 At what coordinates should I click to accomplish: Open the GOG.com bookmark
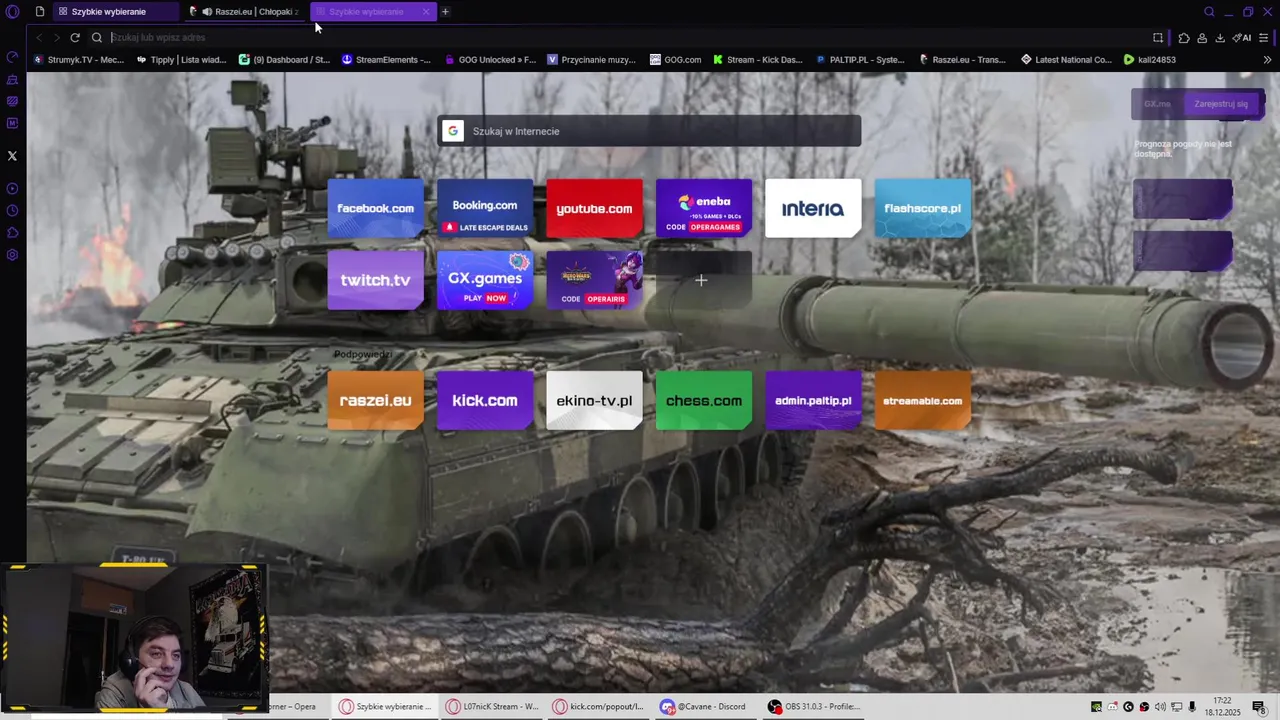(675, 60)
